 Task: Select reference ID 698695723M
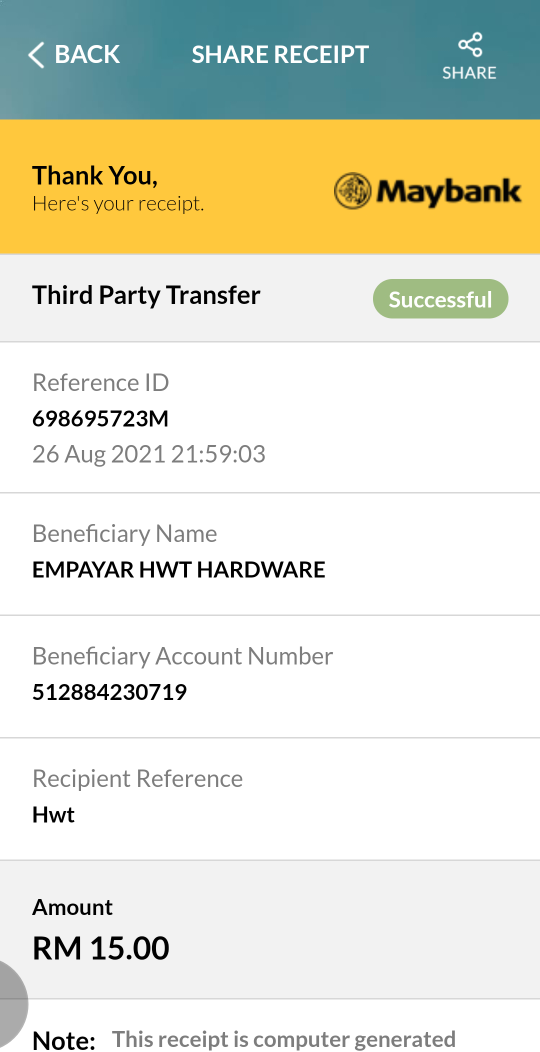point(100,419)
